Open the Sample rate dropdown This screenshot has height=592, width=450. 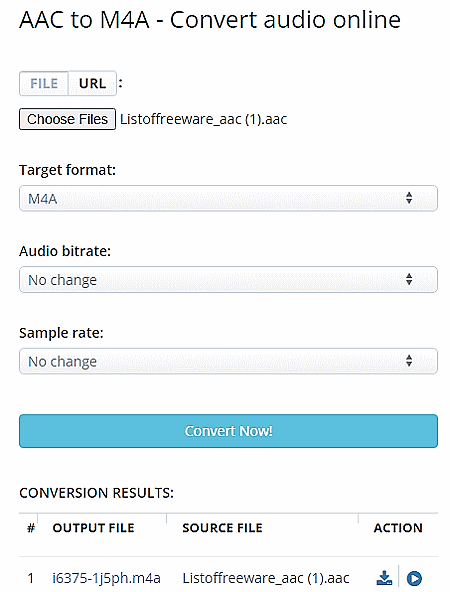(228, 361)
